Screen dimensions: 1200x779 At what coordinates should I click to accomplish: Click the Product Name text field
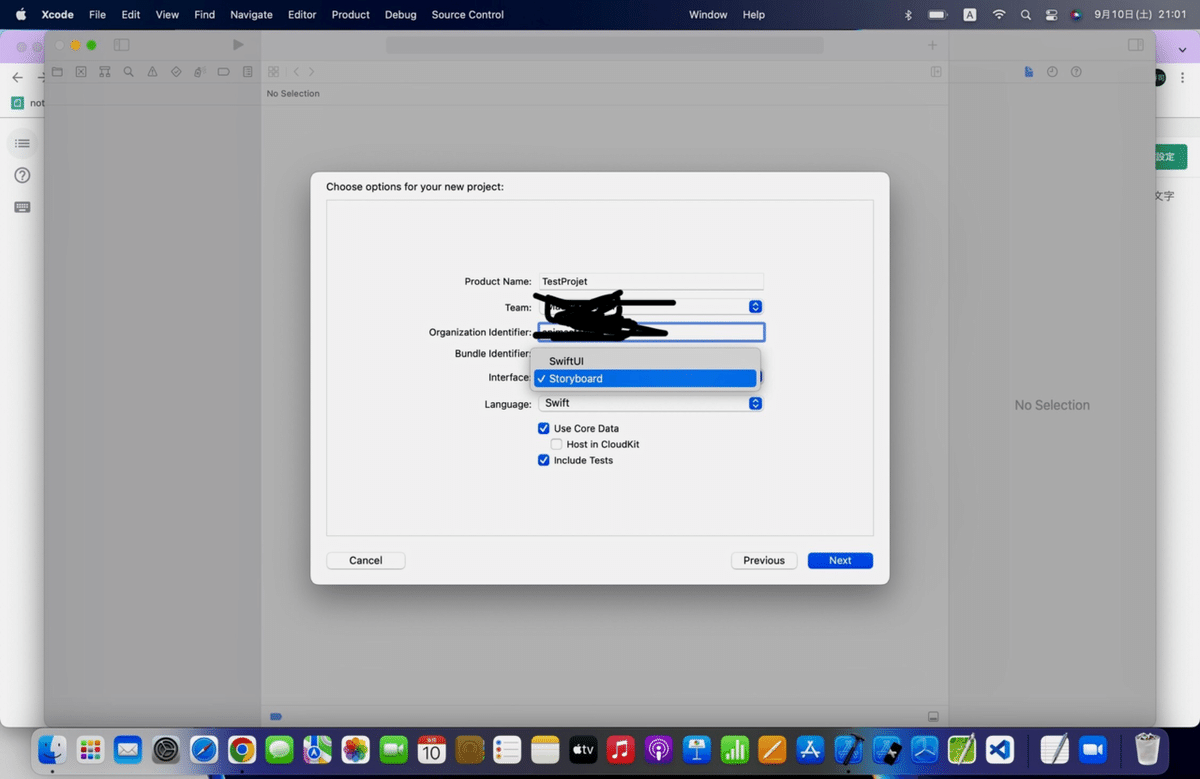pyautogui.click(x=651, y=282)
